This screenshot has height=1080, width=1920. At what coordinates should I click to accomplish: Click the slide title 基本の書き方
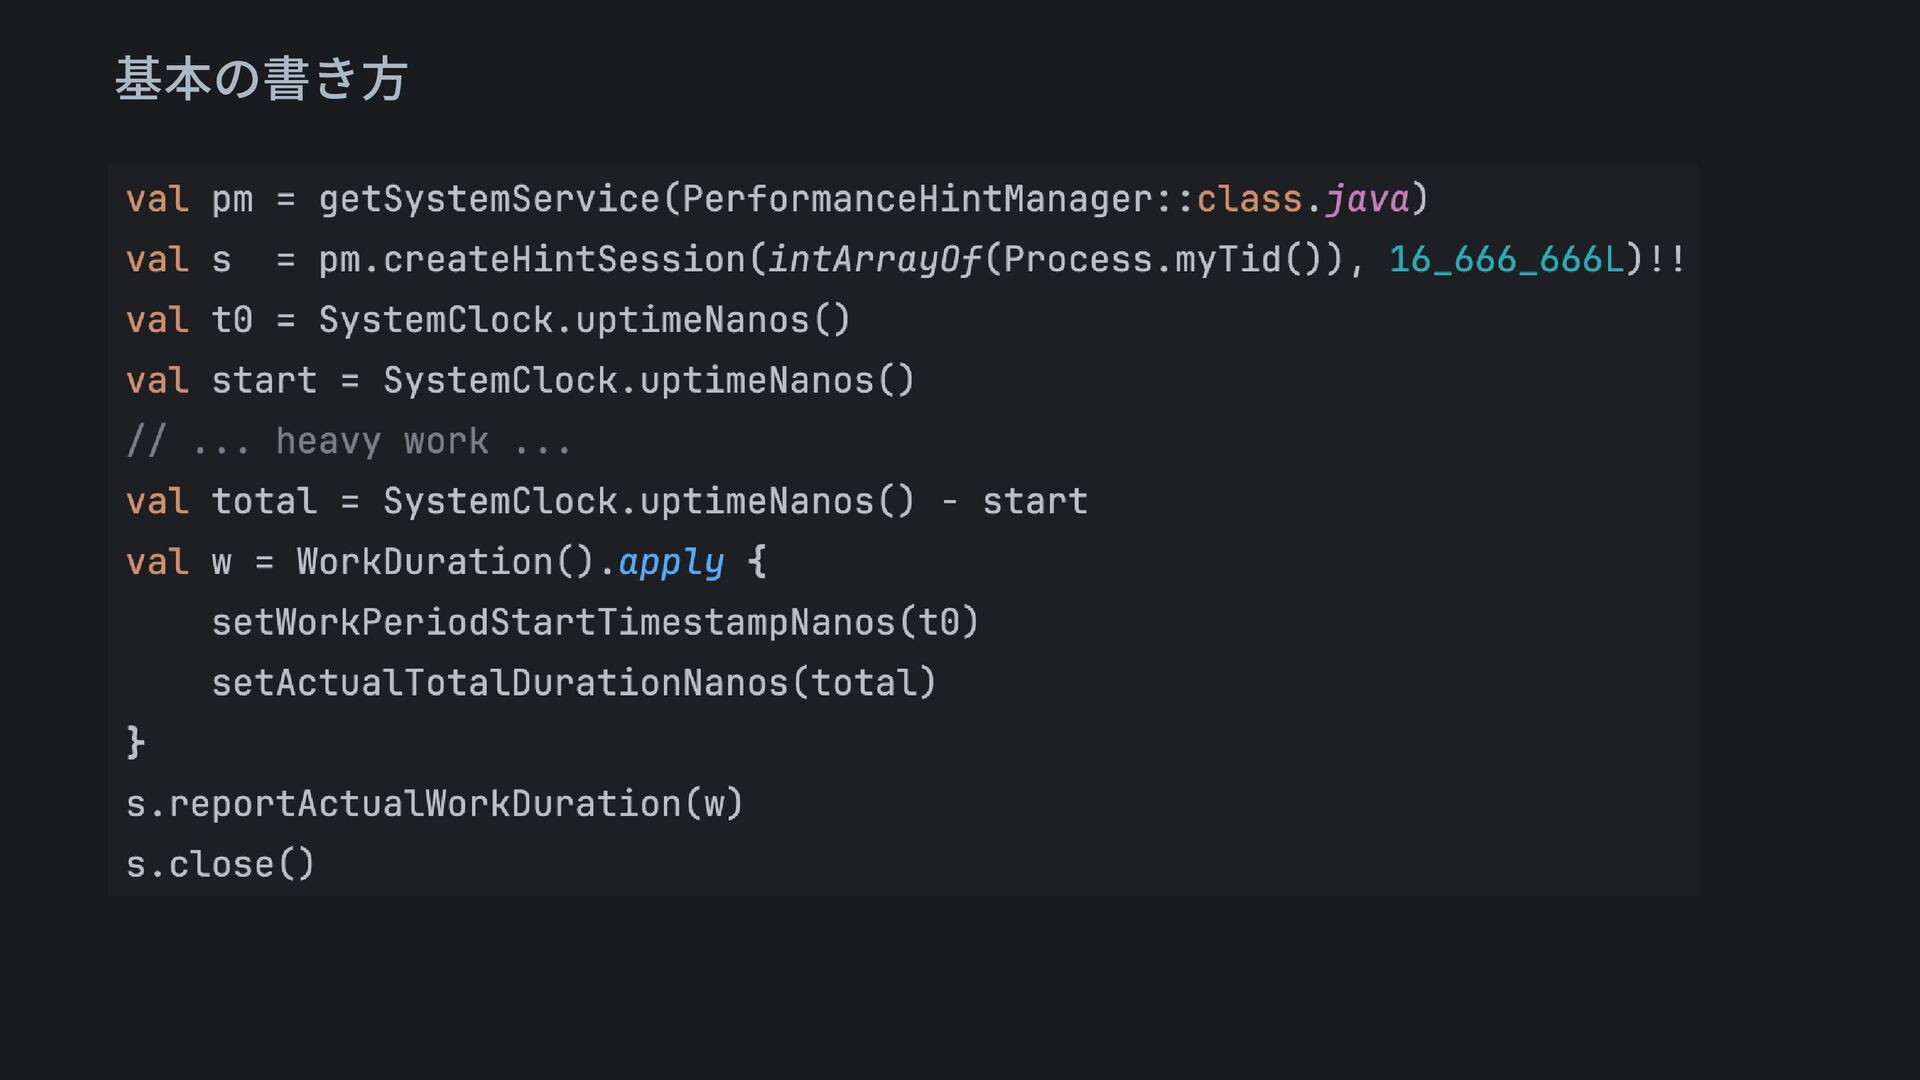coord(261,79)
